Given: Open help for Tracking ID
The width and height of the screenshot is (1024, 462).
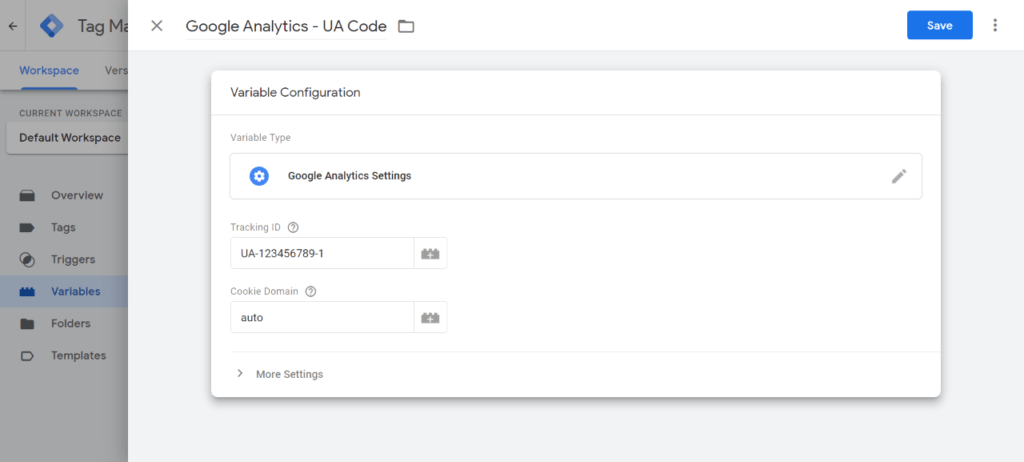Looking at the screenshot, I should coord(293,227).
